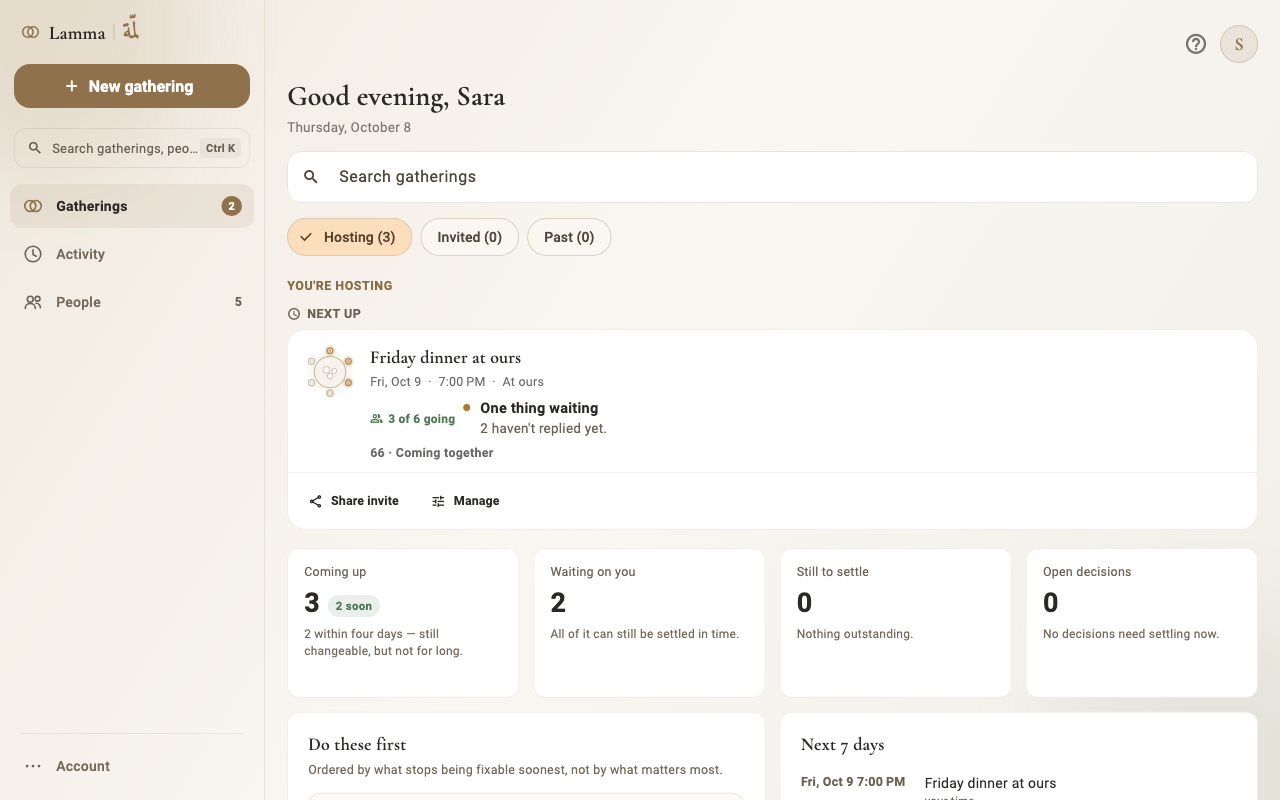Open Friday dinner at ours in Next 7 days

(x=990, y=783)
